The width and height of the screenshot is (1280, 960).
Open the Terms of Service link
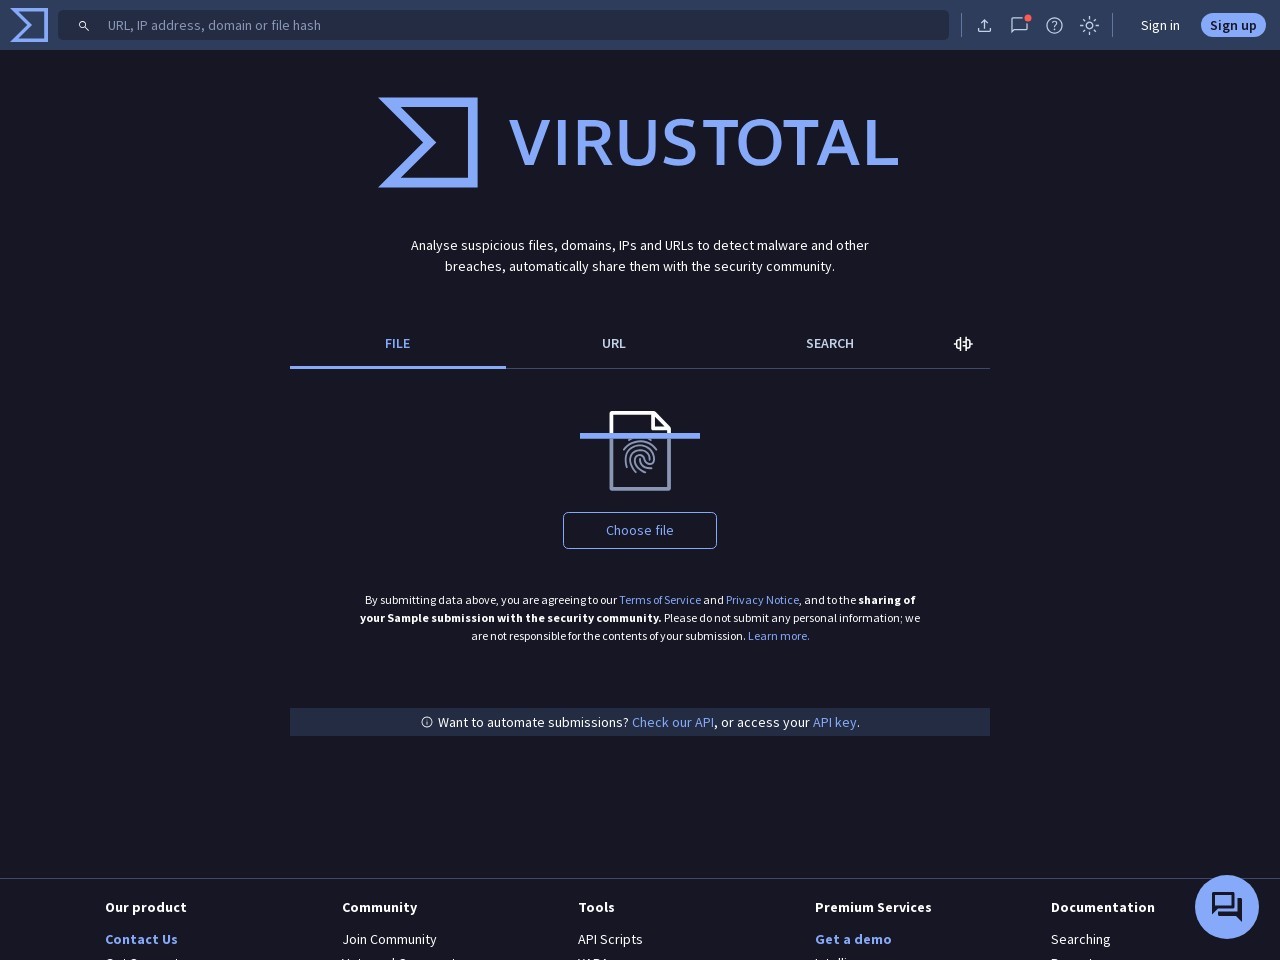660,600
